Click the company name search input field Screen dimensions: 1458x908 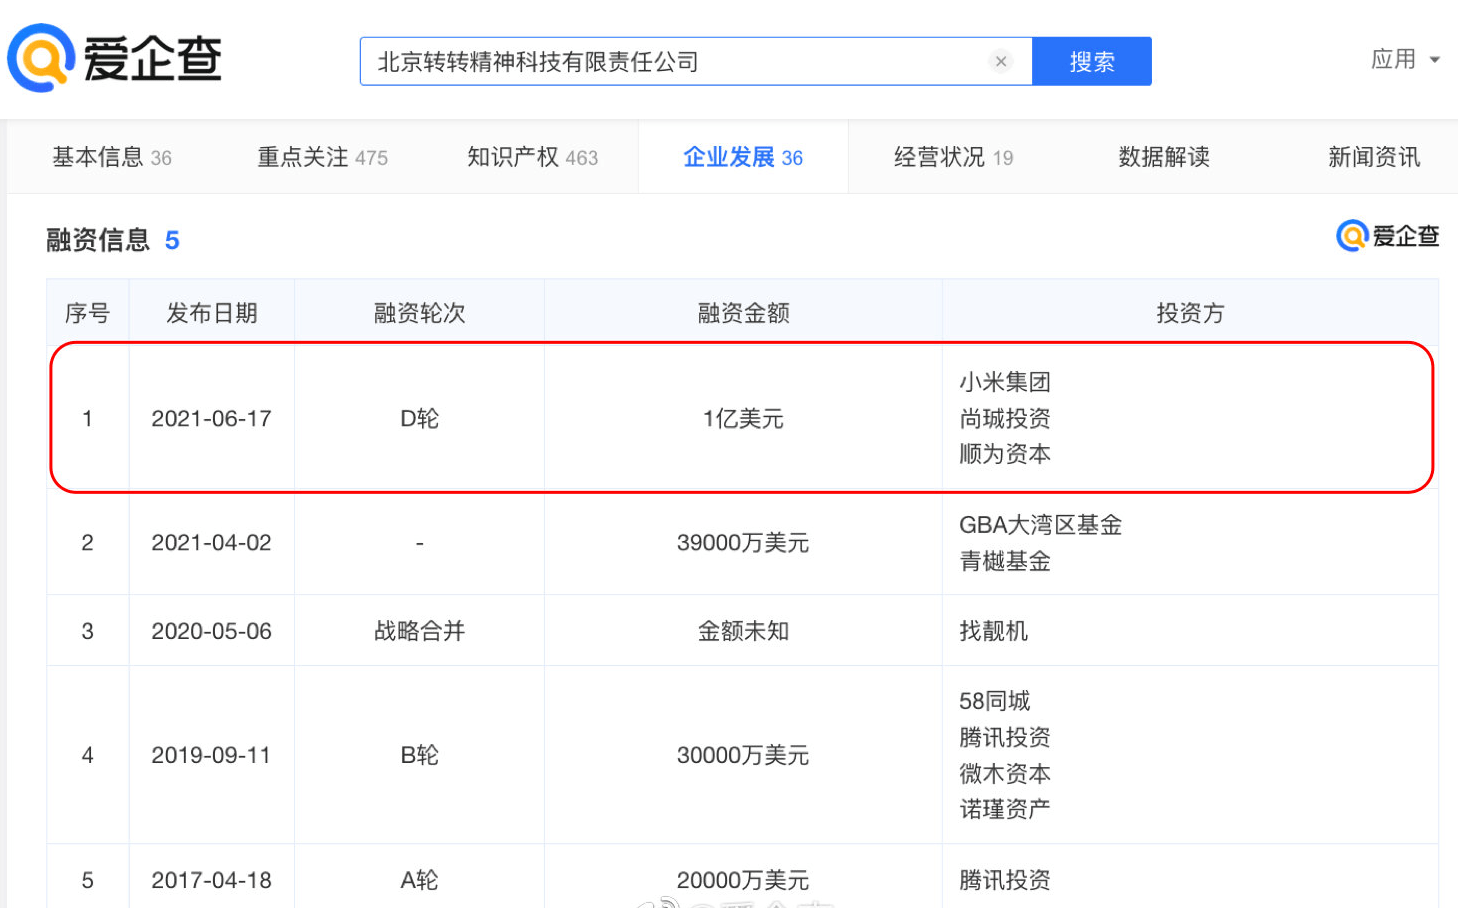tap(674, 62)
